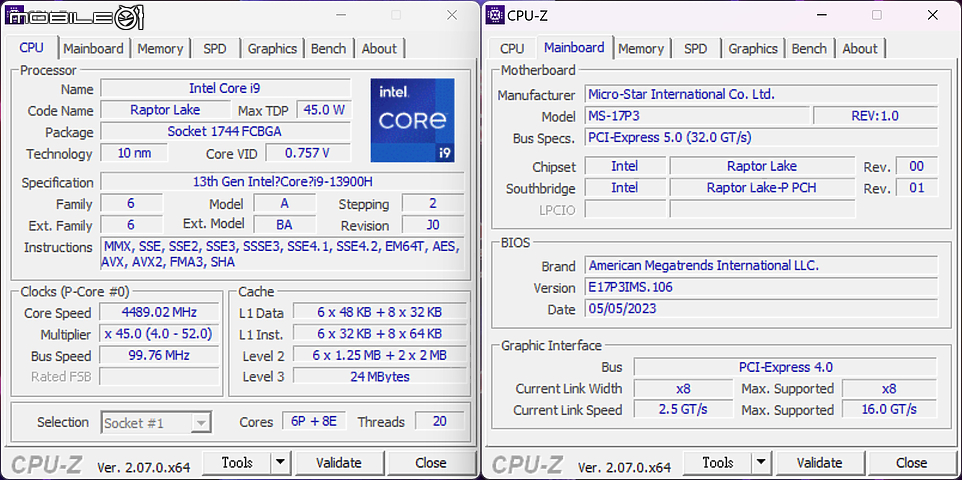Click Close button in left CPU window
Image resolution: width=962 pixels, height=480 pixels.
431,462
